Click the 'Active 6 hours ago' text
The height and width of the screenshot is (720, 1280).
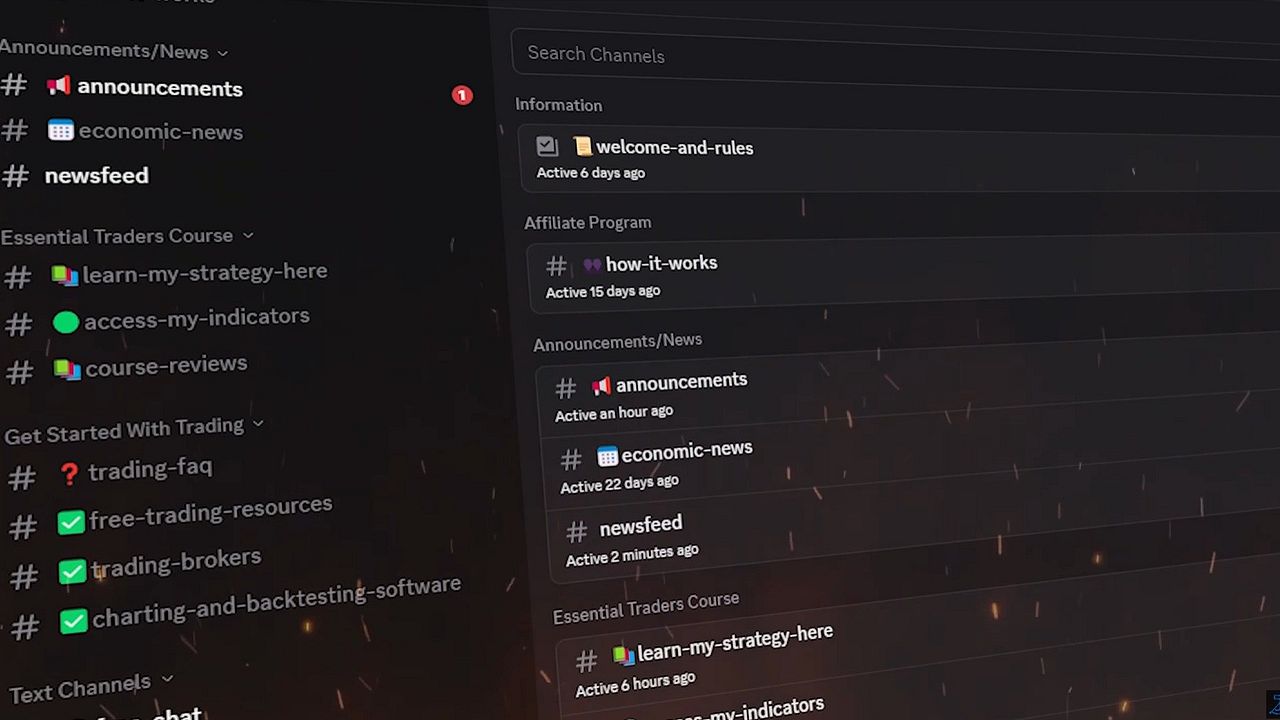tap(636, 684)
